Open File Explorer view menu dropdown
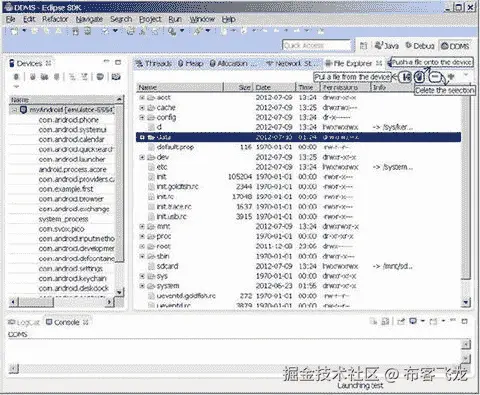 click(x=466, y=75)
